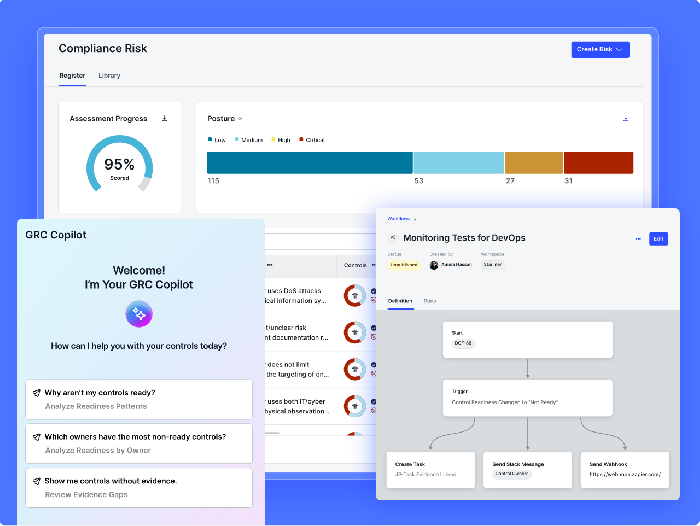Click the icon beside Which owners have most non-ready
The height and width of the screenshot is (526, 700).
37,437
